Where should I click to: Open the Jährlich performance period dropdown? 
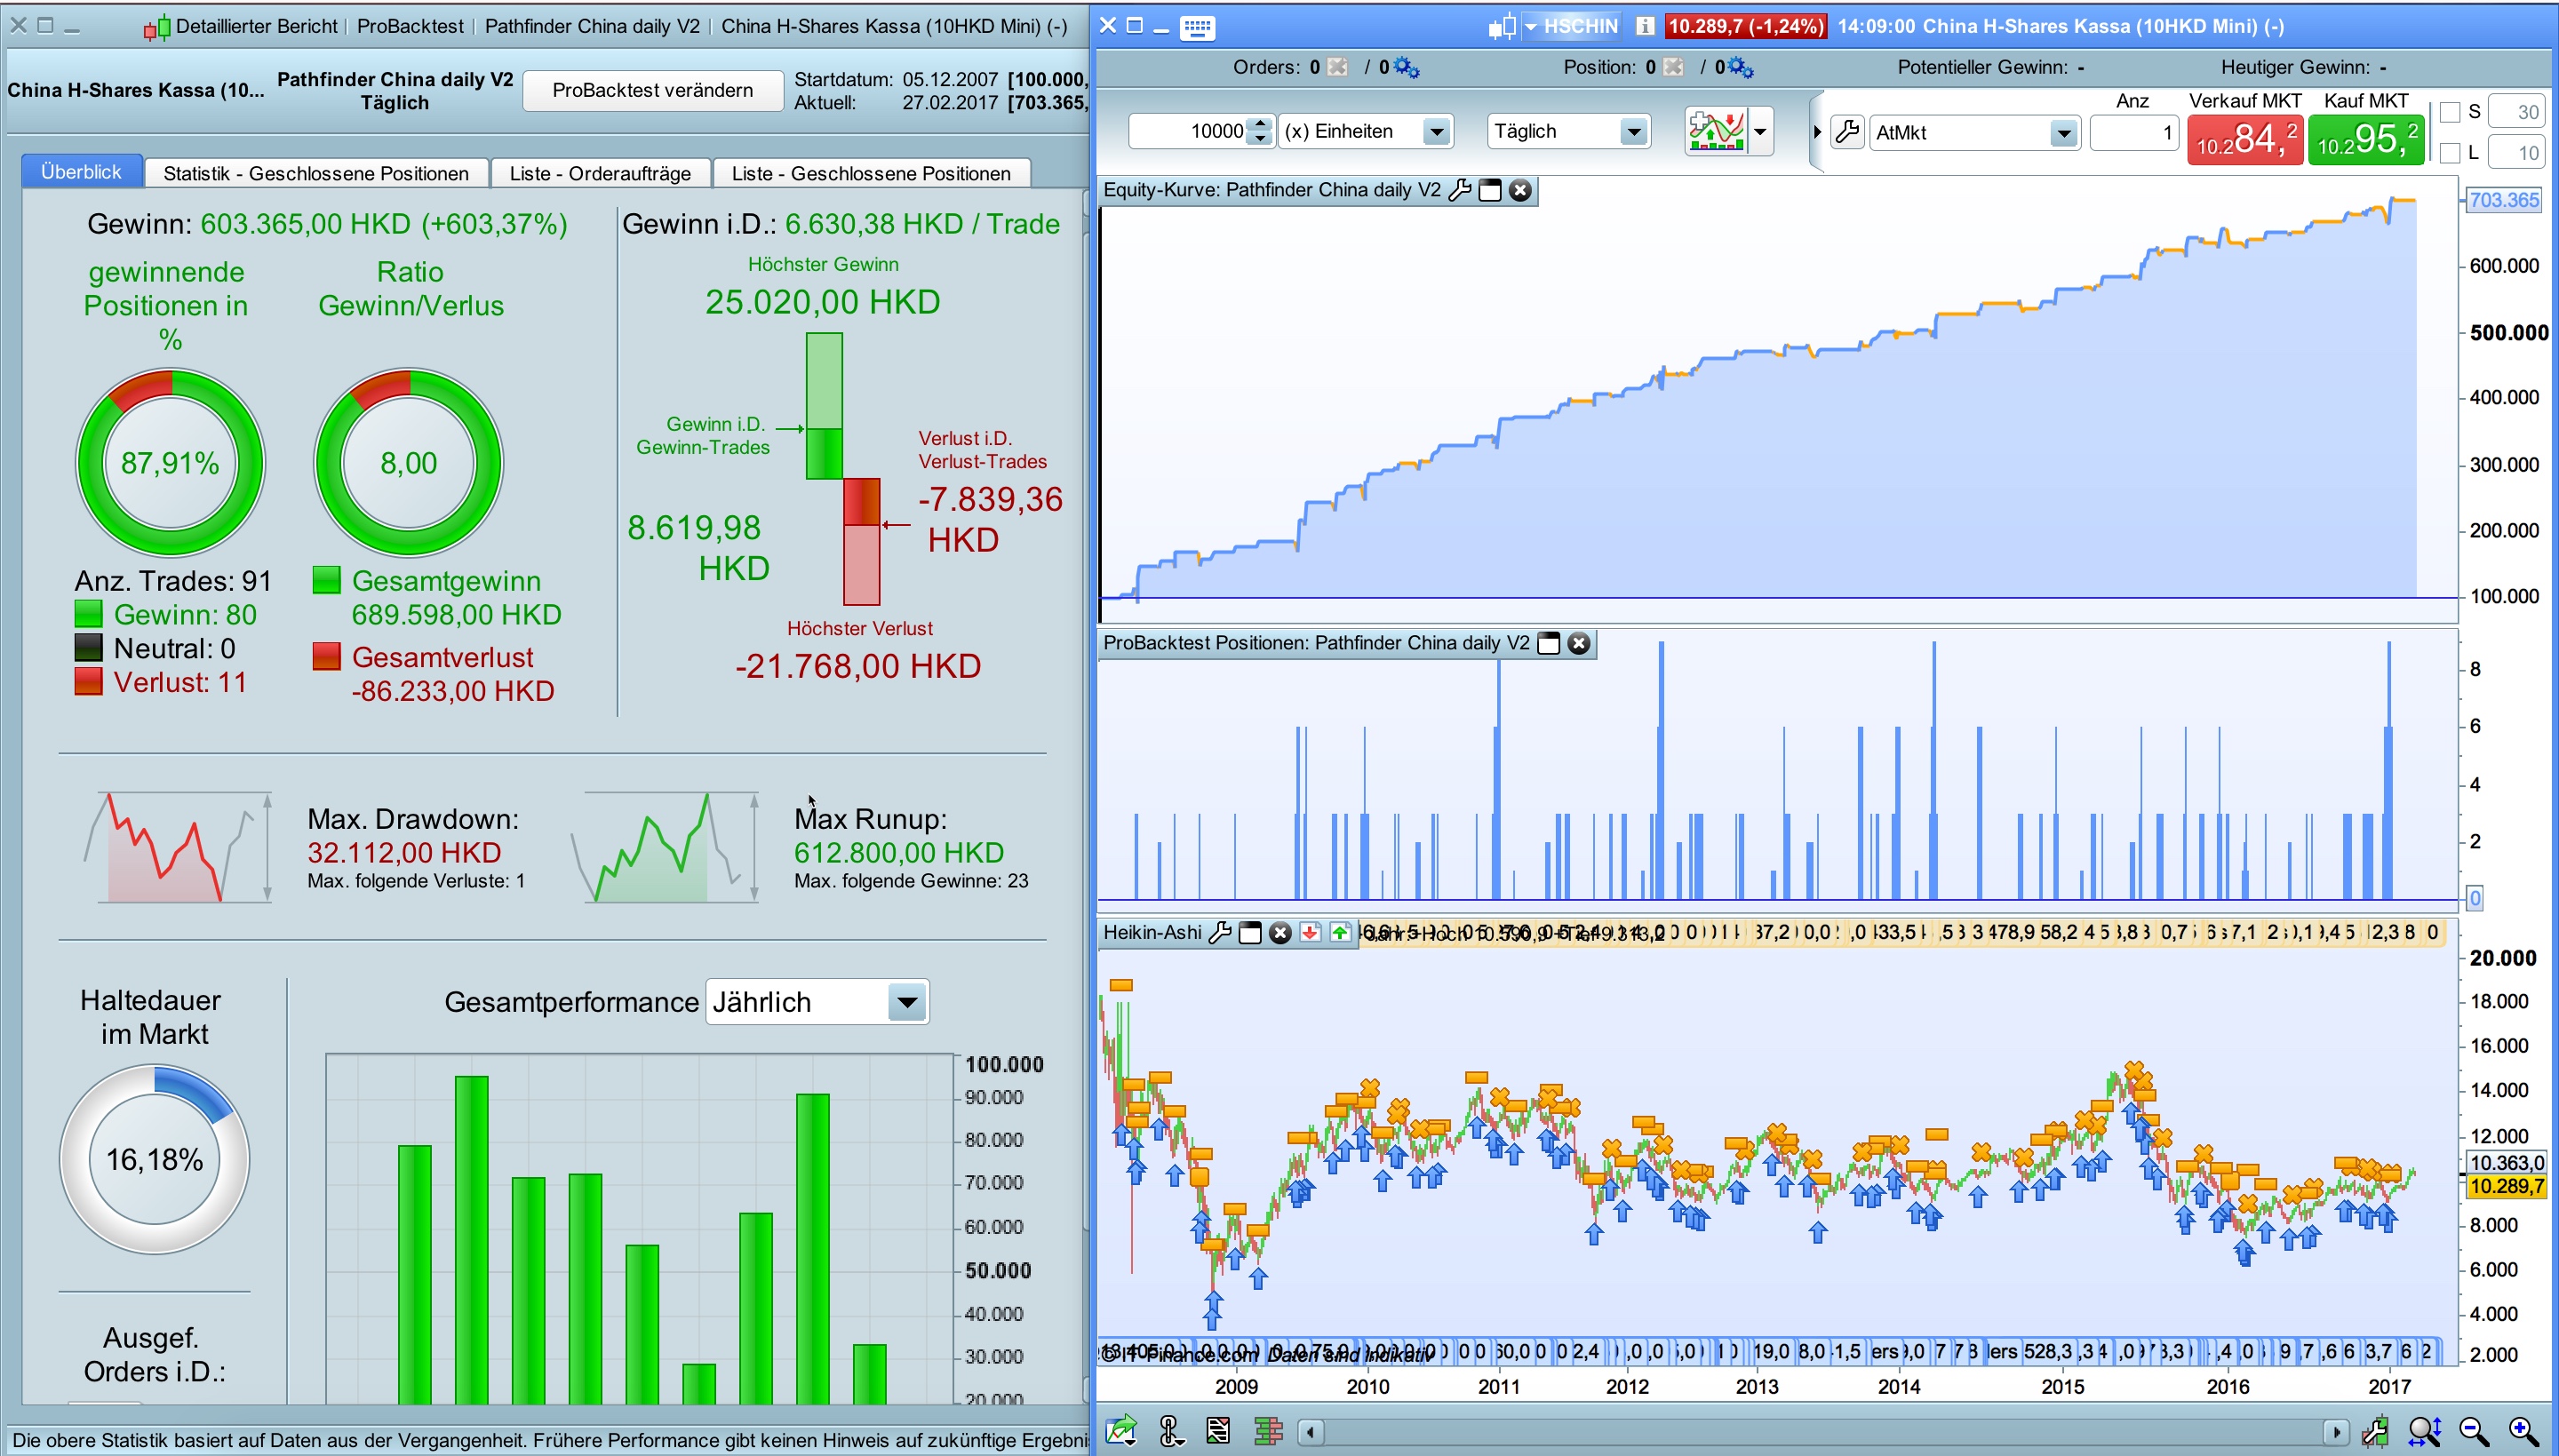click(x=906, y=1002)
